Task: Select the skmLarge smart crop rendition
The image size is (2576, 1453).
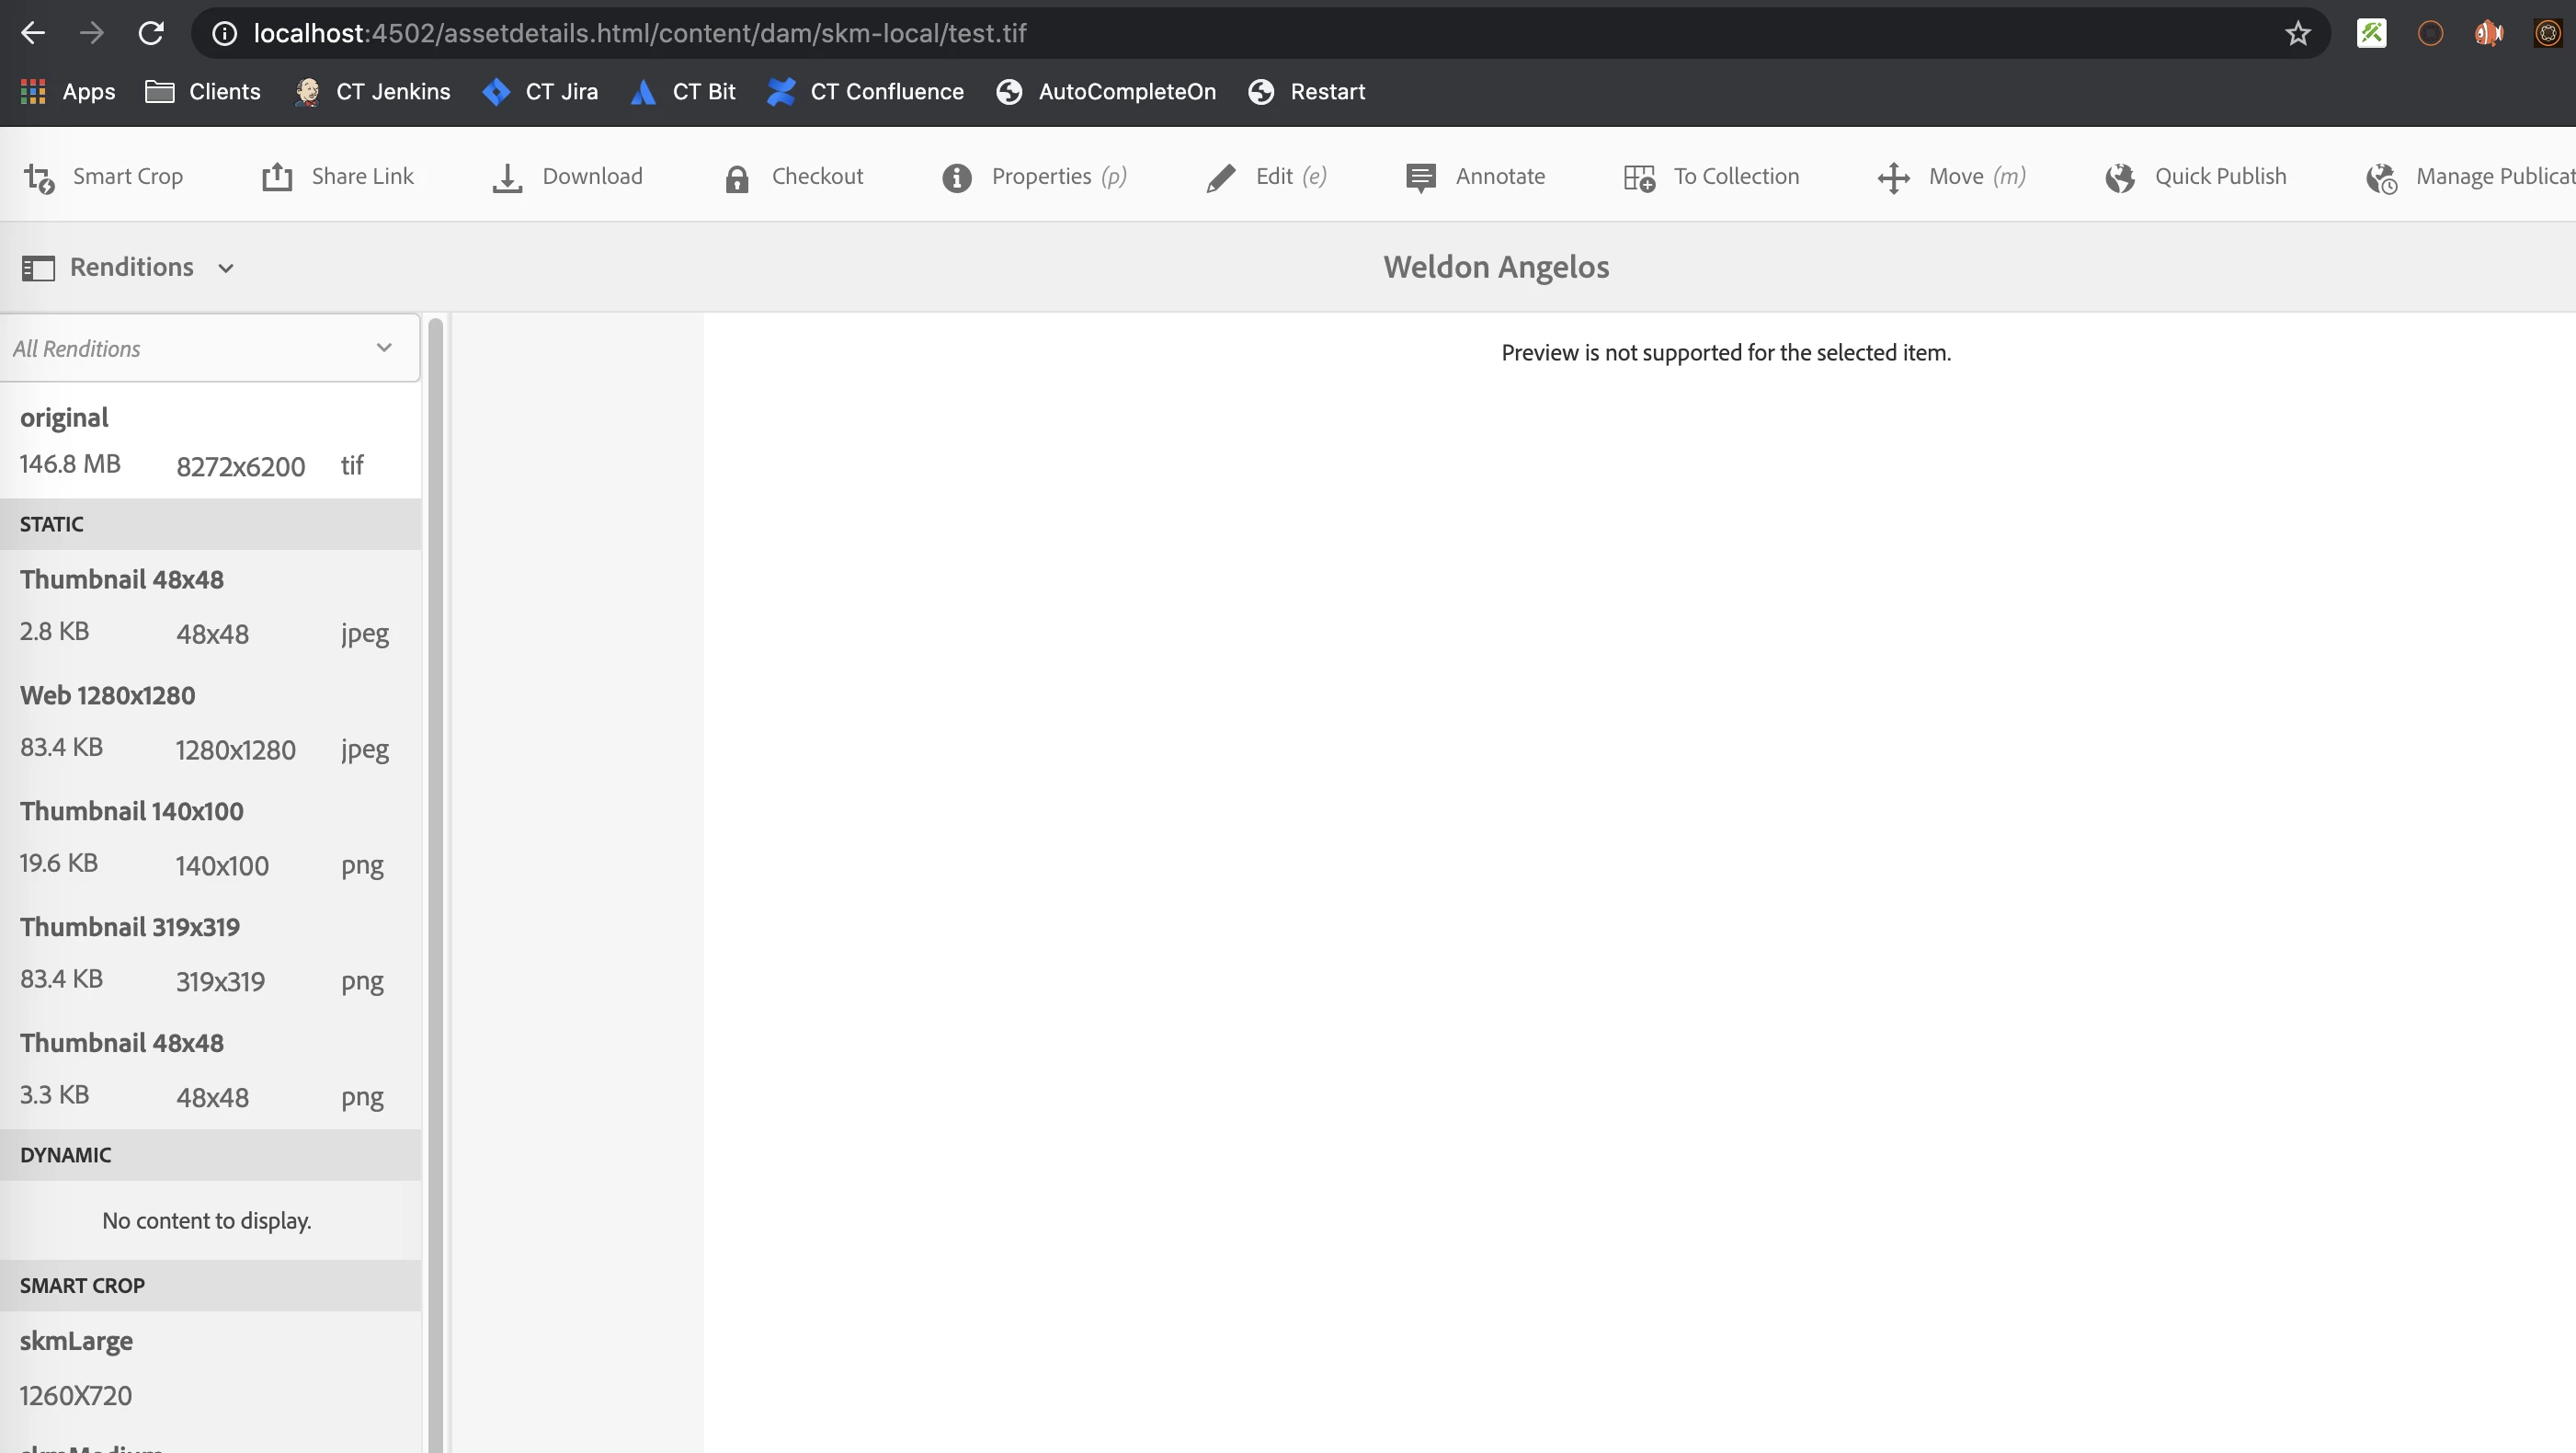Action: (76, 1341)
